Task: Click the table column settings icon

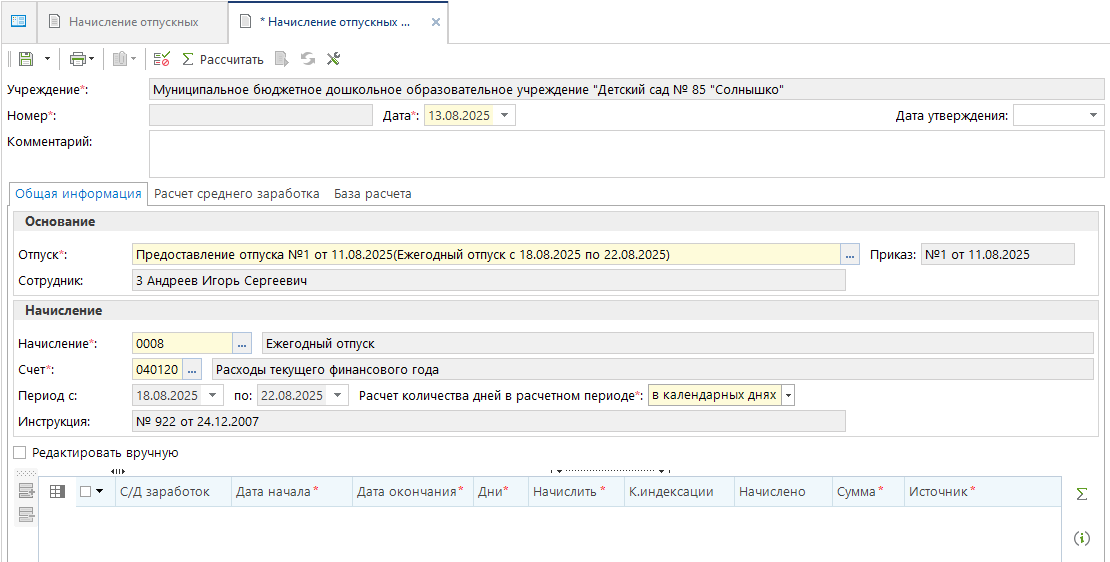Action: (x=57, y=491)
